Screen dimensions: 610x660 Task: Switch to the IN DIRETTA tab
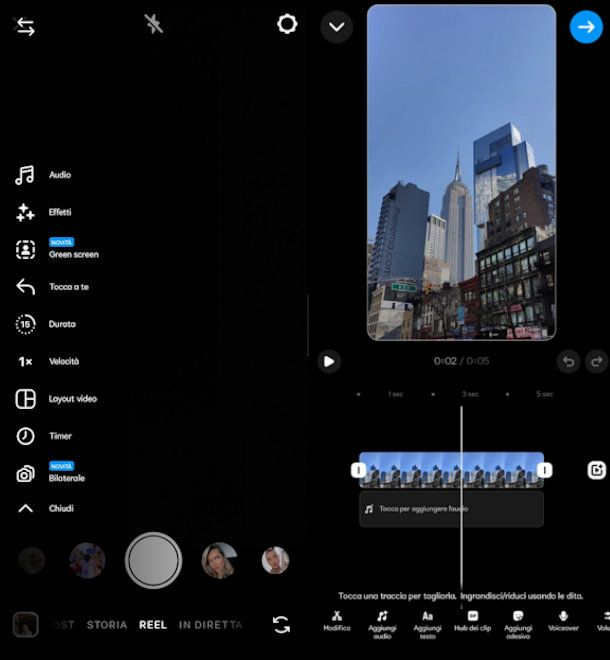210,625
